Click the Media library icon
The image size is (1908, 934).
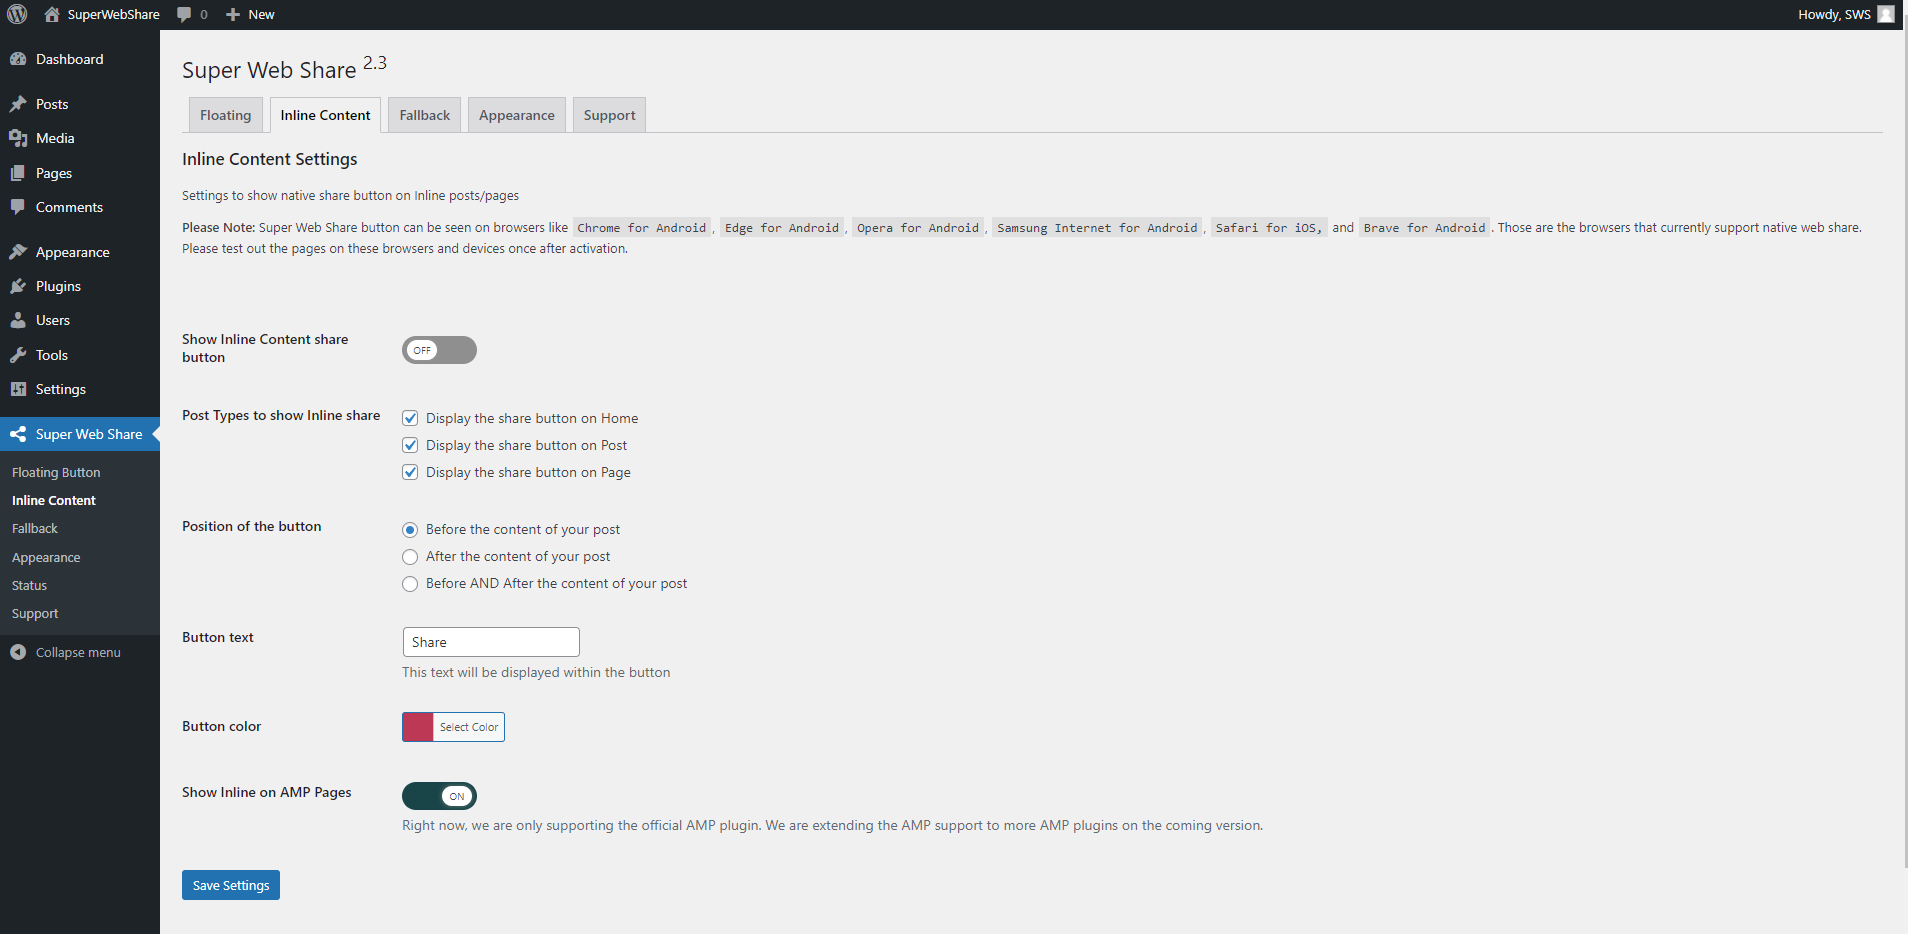18,138
